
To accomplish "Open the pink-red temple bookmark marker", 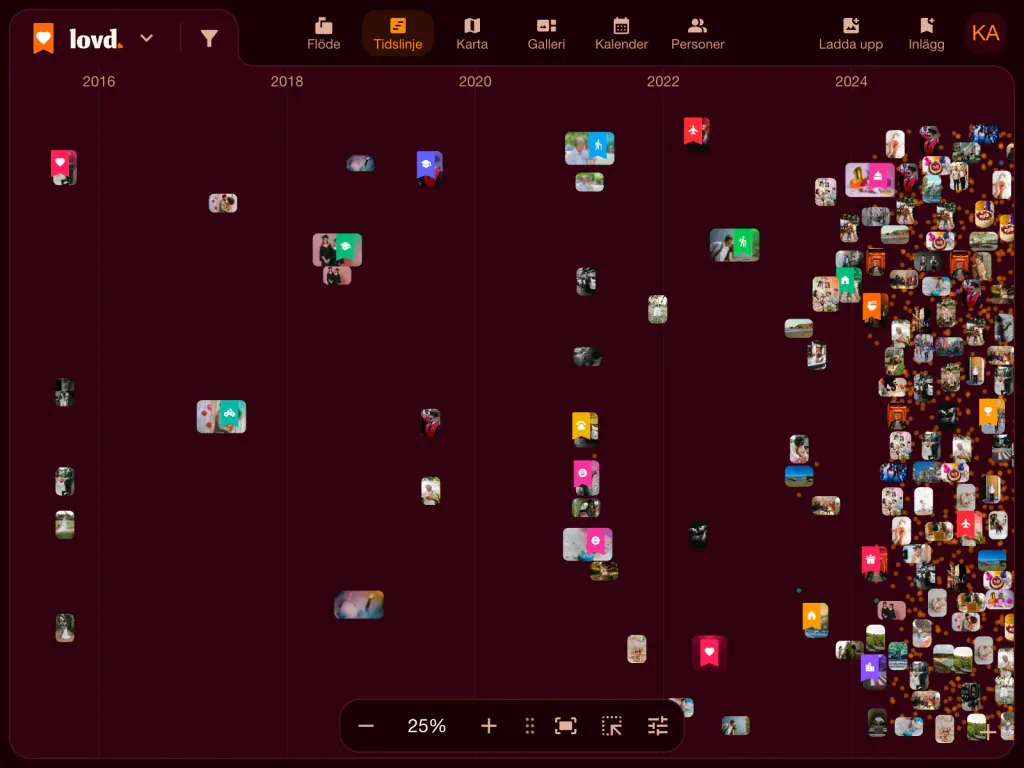I will [871, 560].
